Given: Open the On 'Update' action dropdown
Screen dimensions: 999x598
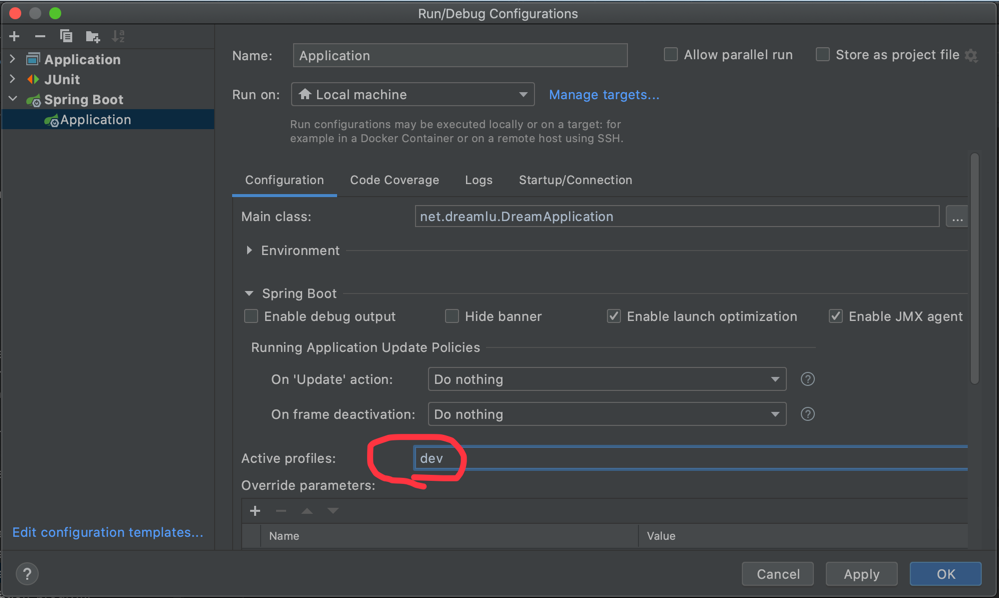Looking at the screenshot, I should pyautogui.click(x=607, y=379).
